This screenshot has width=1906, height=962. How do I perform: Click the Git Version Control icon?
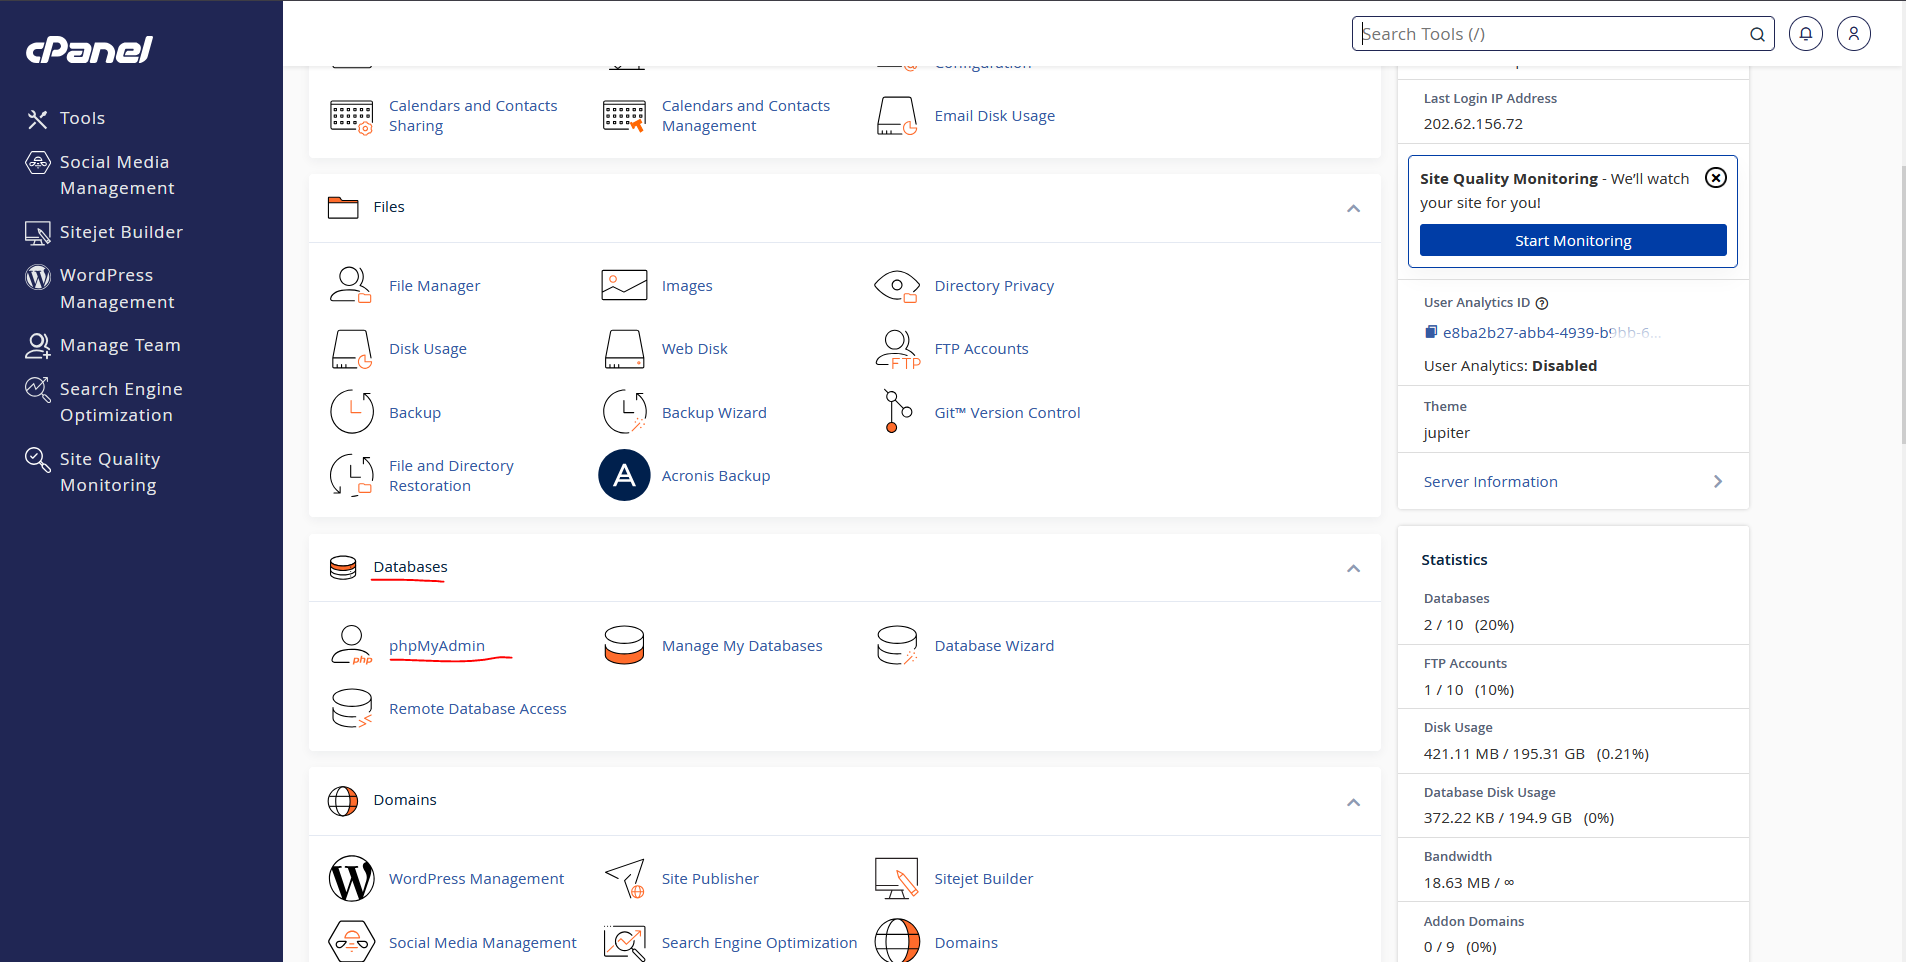click(x=896, y=412)
